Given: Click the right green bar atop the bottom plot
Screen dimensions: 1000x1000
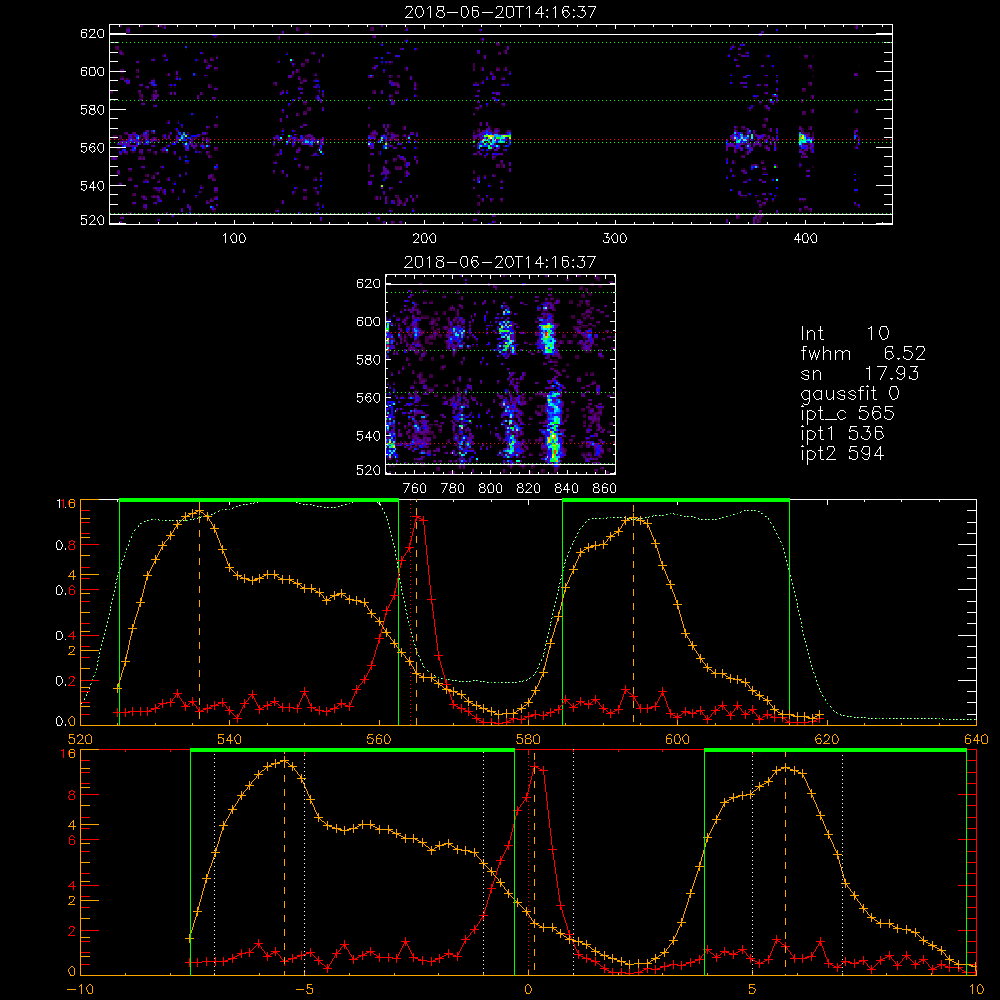Looking at the screenshot, I should pyautogui.click(x=835, y=751).
